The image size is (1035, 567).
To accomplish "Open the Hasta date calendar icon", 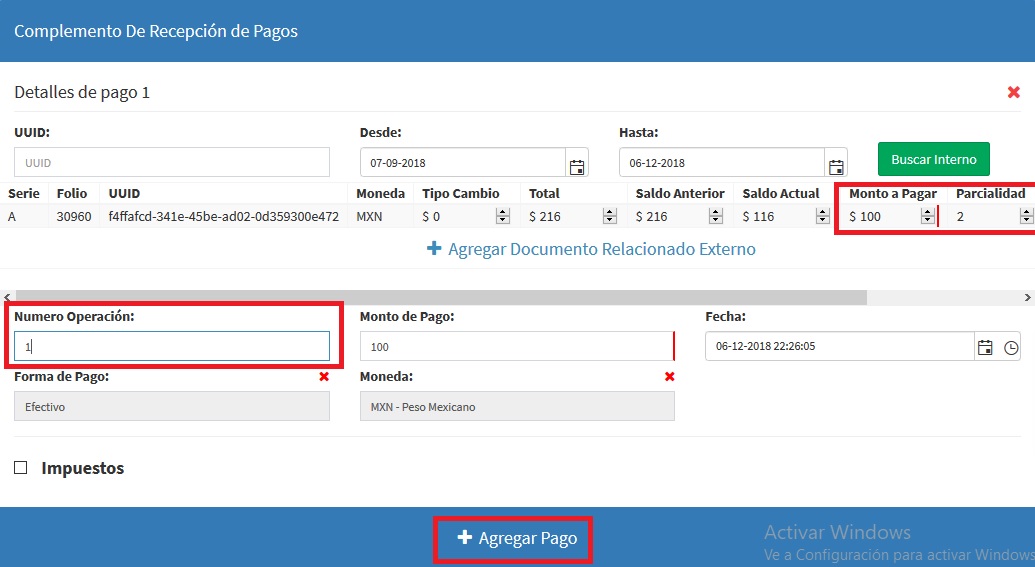I will click(836, 166).
